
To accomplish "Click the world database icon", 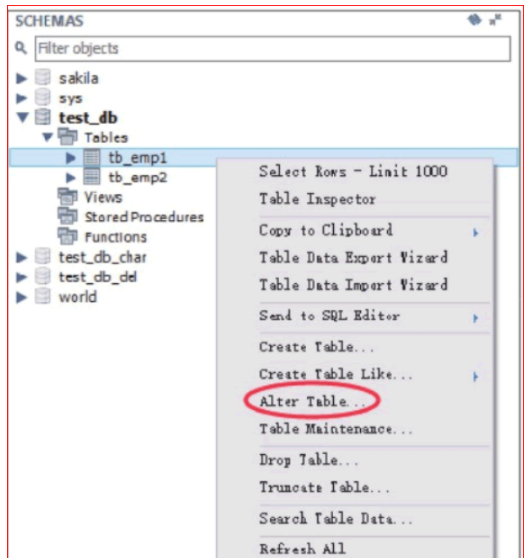I will [x=43, y=296].
